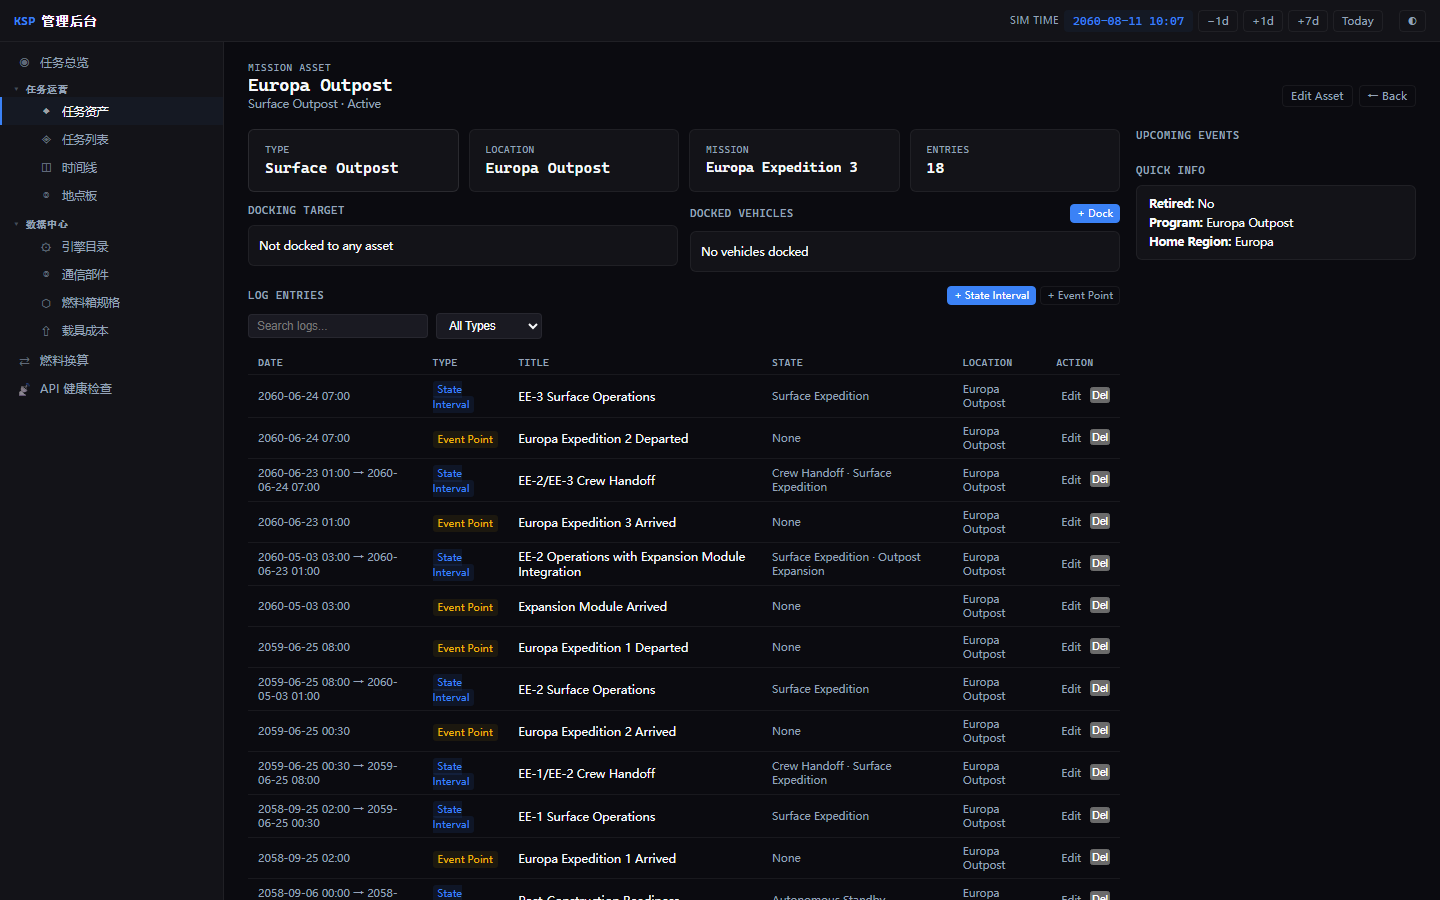Delete the Europa Expedition 2 Departed entry

pos(1100,437)
